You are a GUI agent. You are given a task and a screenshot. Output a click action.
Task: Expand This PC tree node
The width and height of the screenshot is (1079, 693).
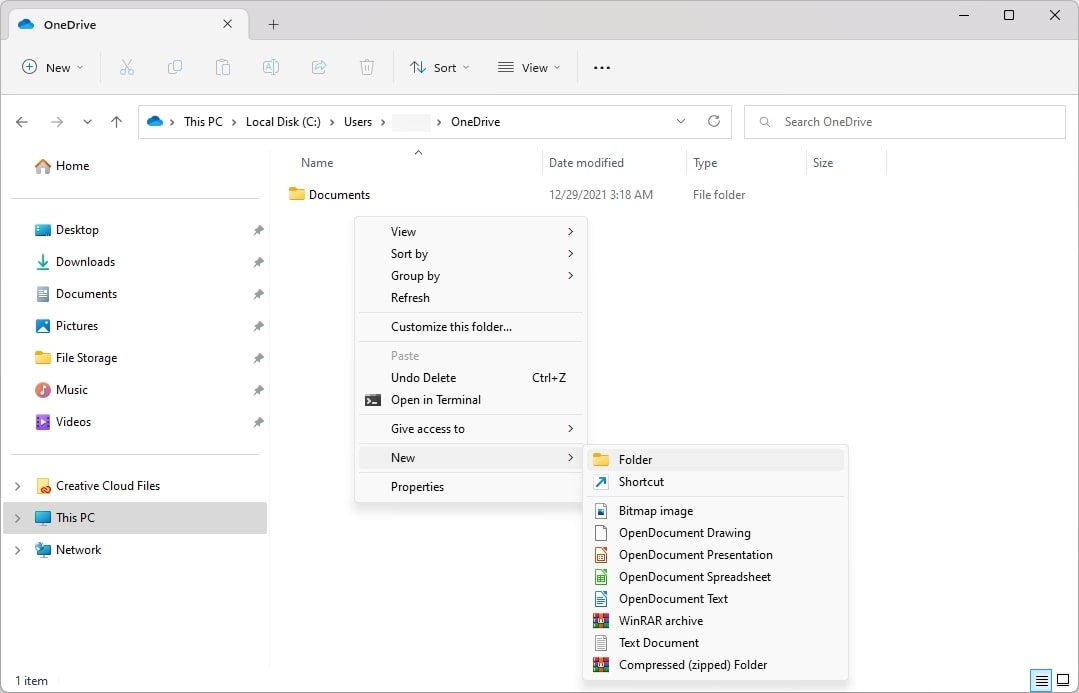(x=18, y=518)
